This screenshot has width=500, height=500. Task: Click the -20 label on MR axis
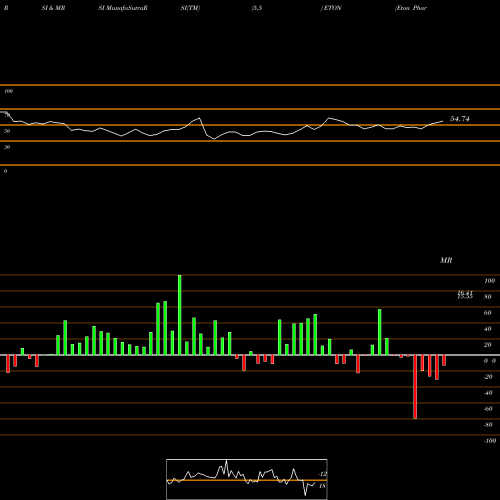pos(488,377)
